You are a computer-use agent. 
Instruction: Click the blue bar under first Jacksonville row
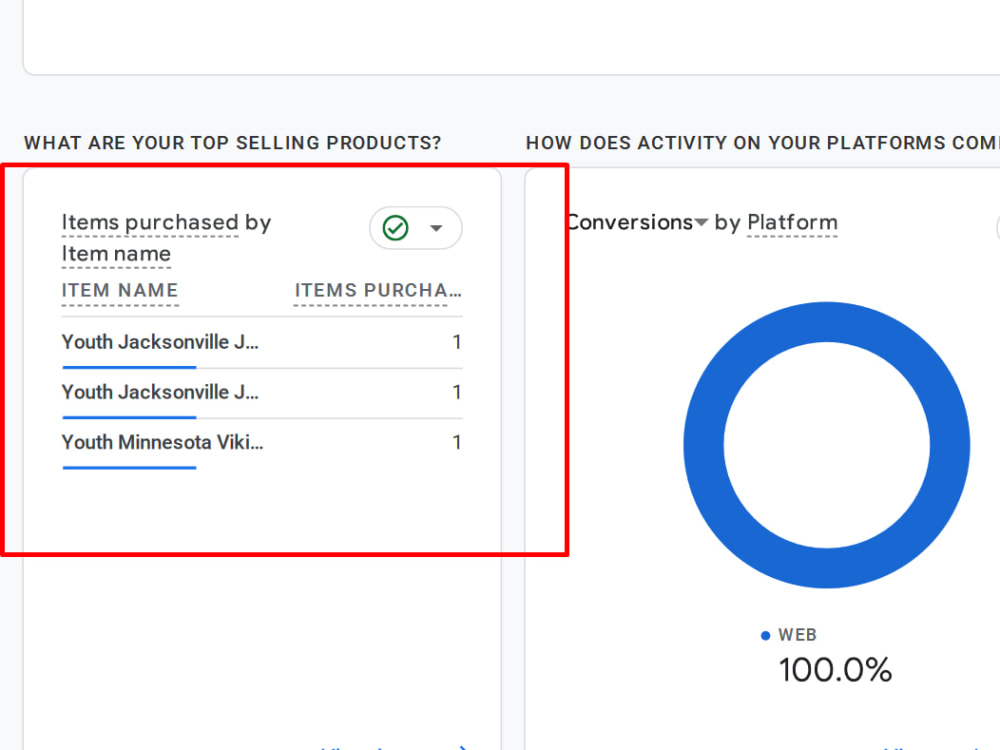[x=129, y=367]
